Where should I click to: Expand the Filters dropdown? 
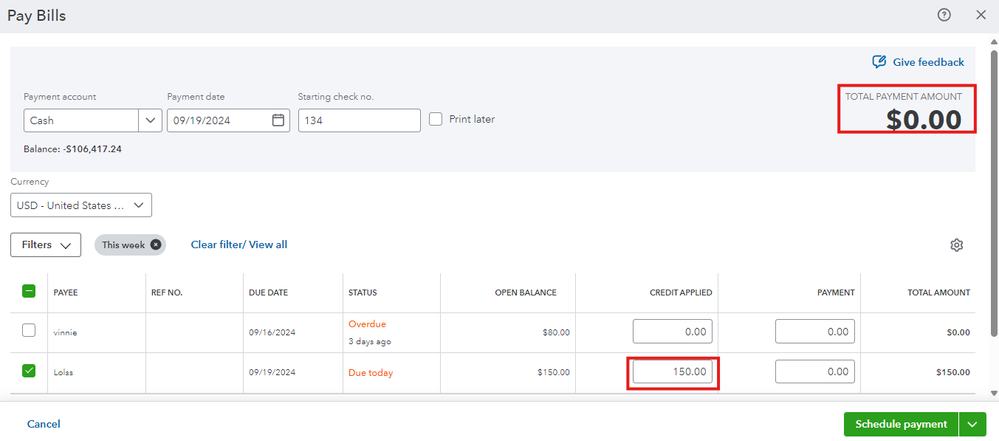tap(46, 245)
